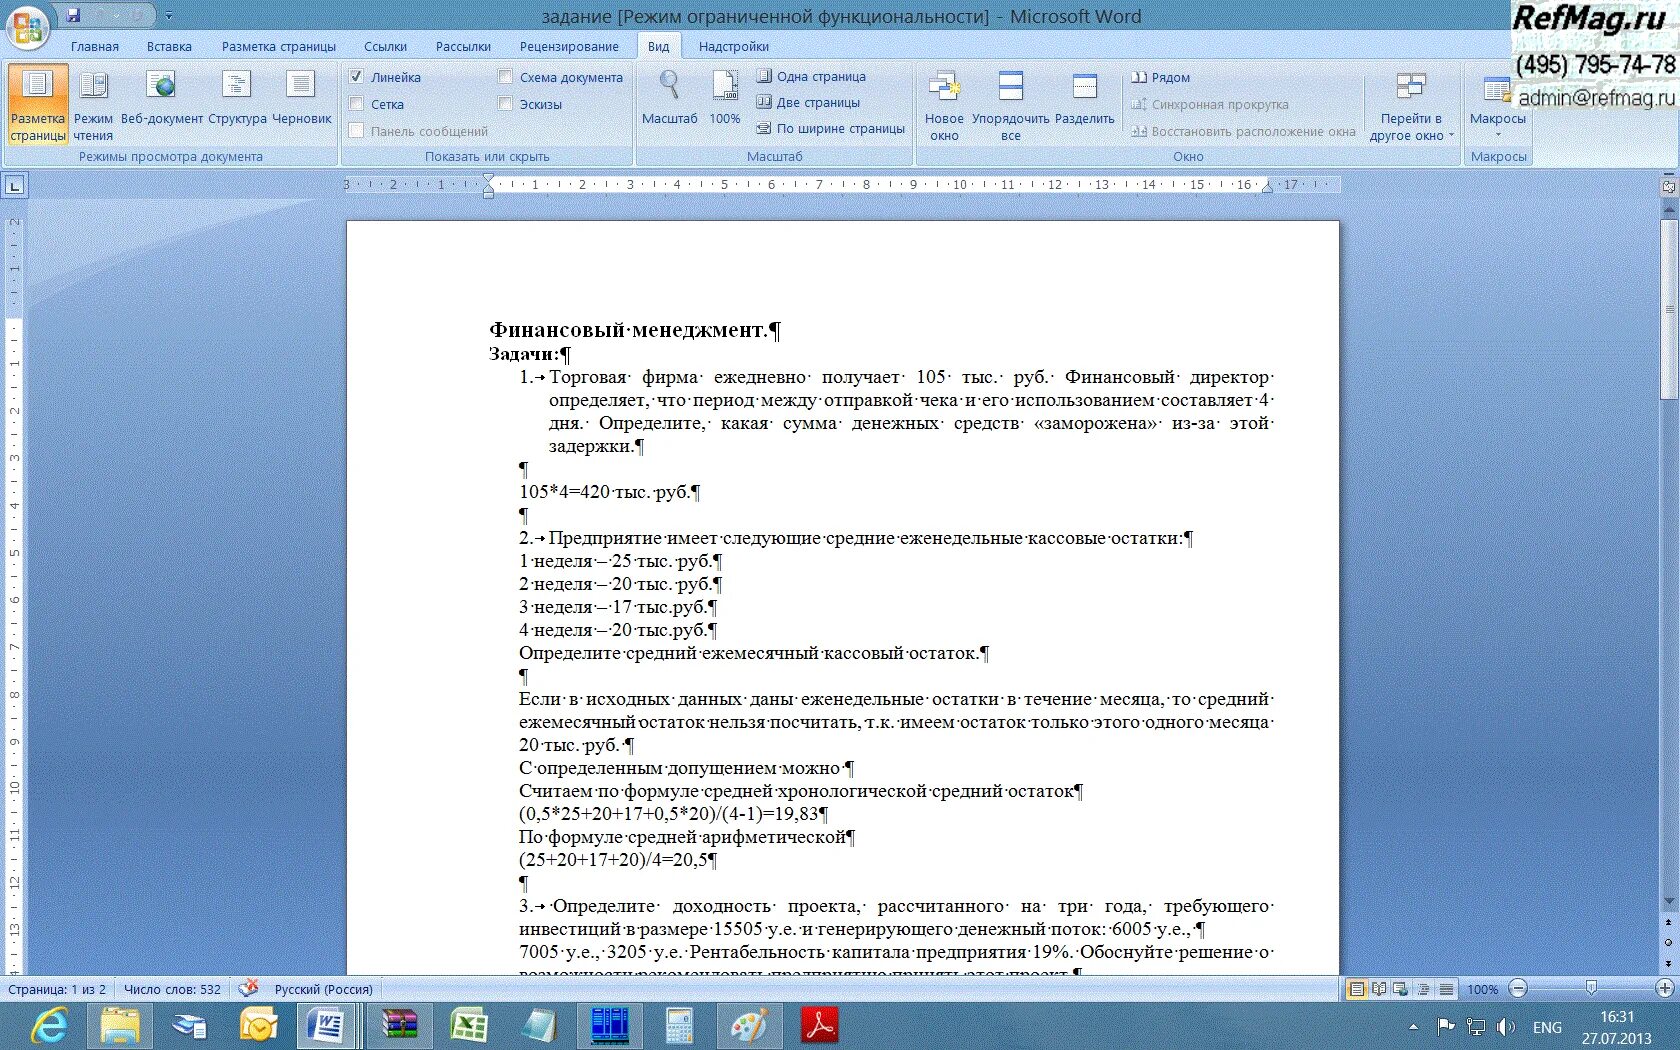This screenshot has height=1050, width=1680.
Task: Select Web Layout view in status bar
Action: coord(1401,989)
